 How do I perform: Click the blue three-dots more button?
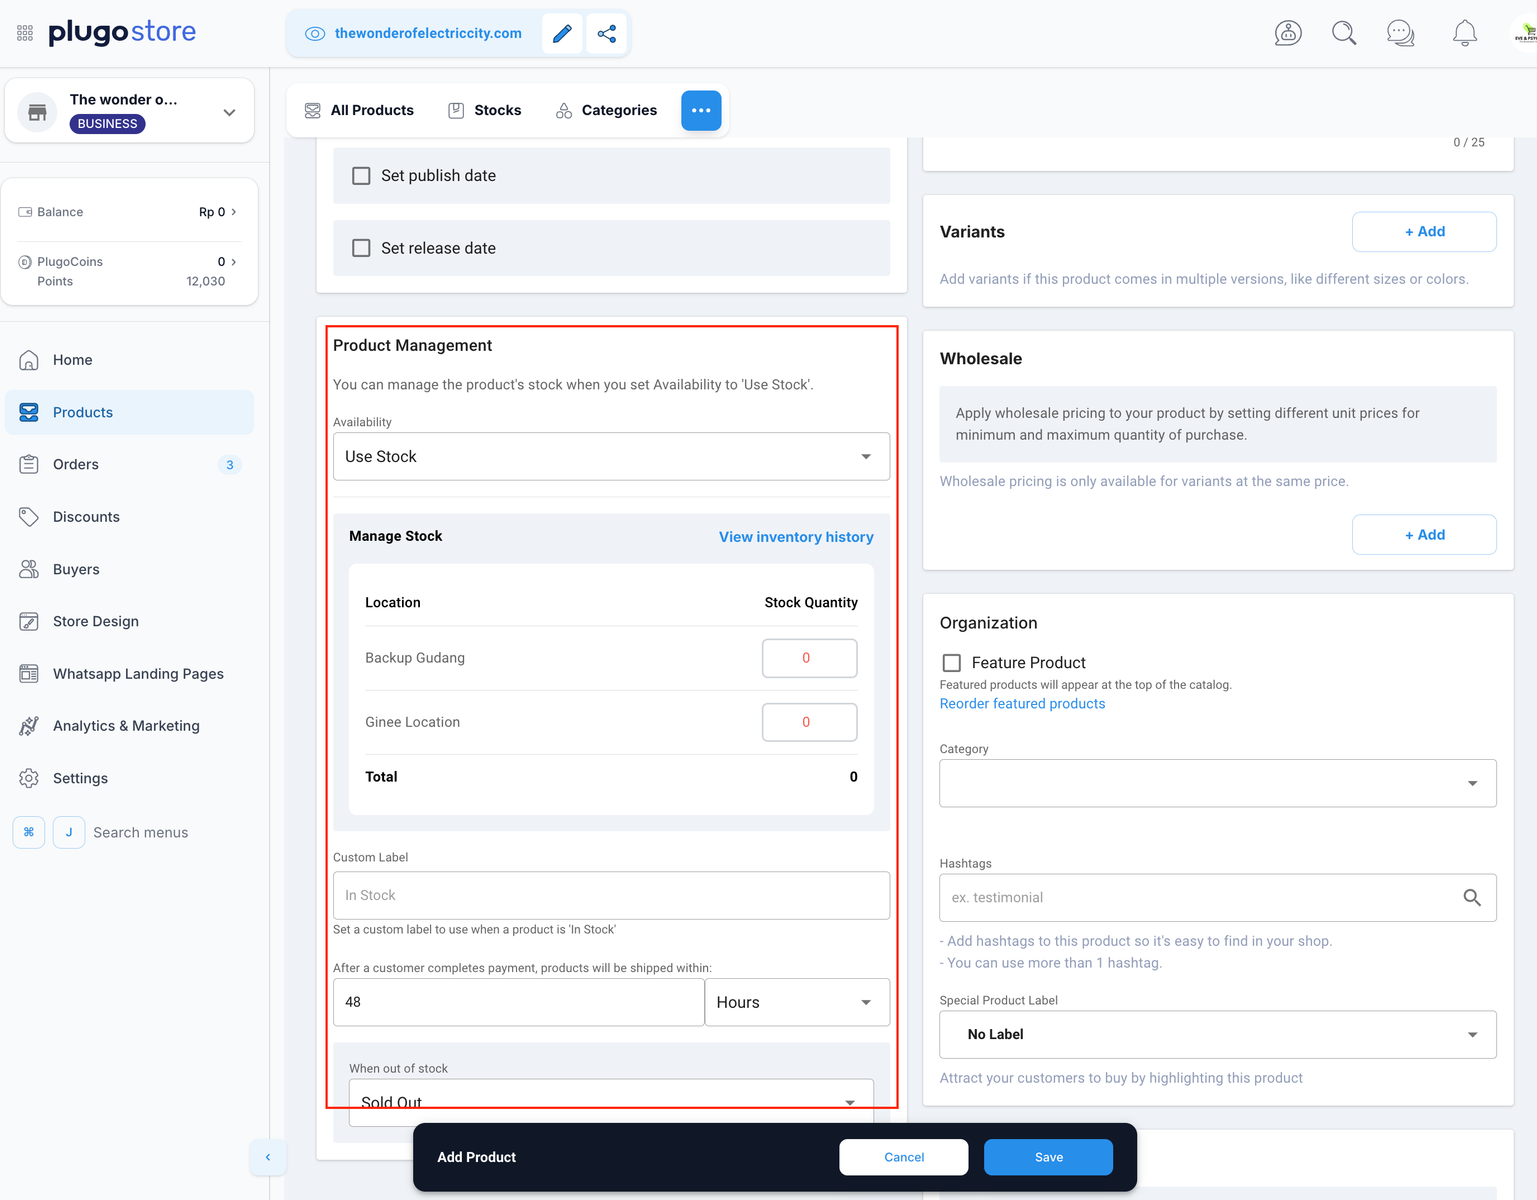701,110
